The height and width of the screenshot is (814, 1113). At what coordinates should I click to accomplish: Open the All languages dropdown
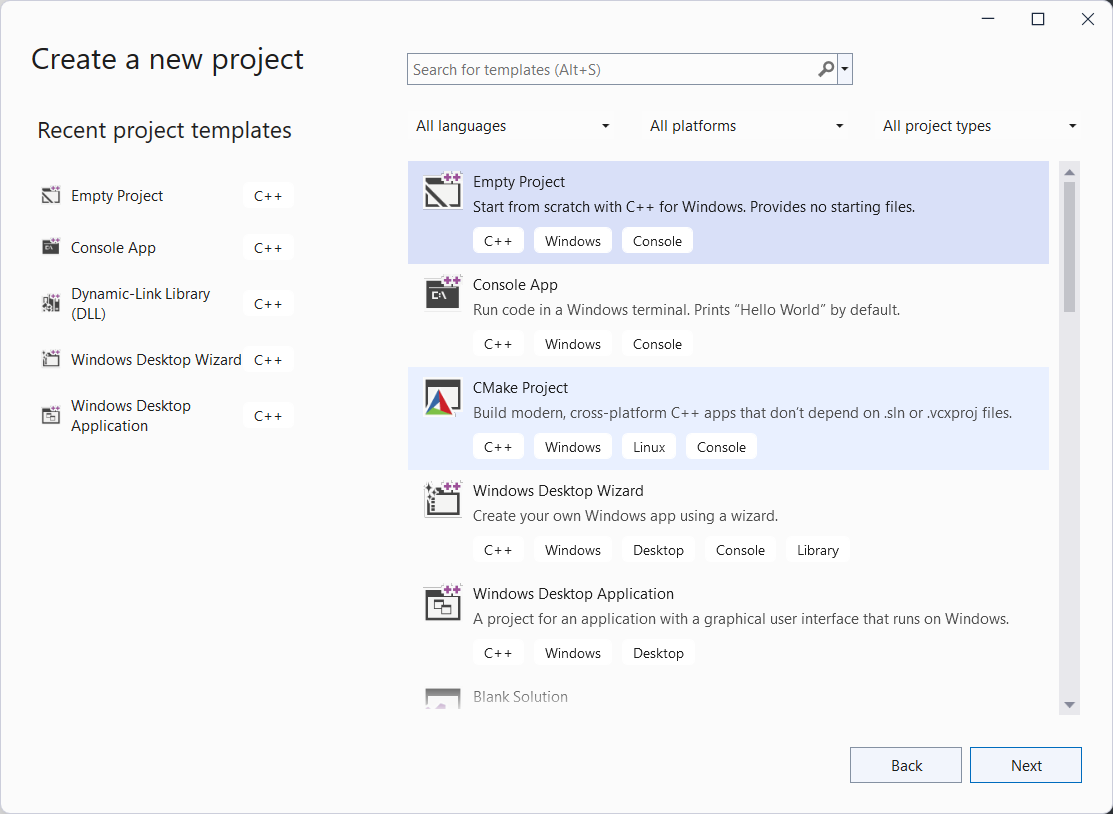tap(513, 126)
